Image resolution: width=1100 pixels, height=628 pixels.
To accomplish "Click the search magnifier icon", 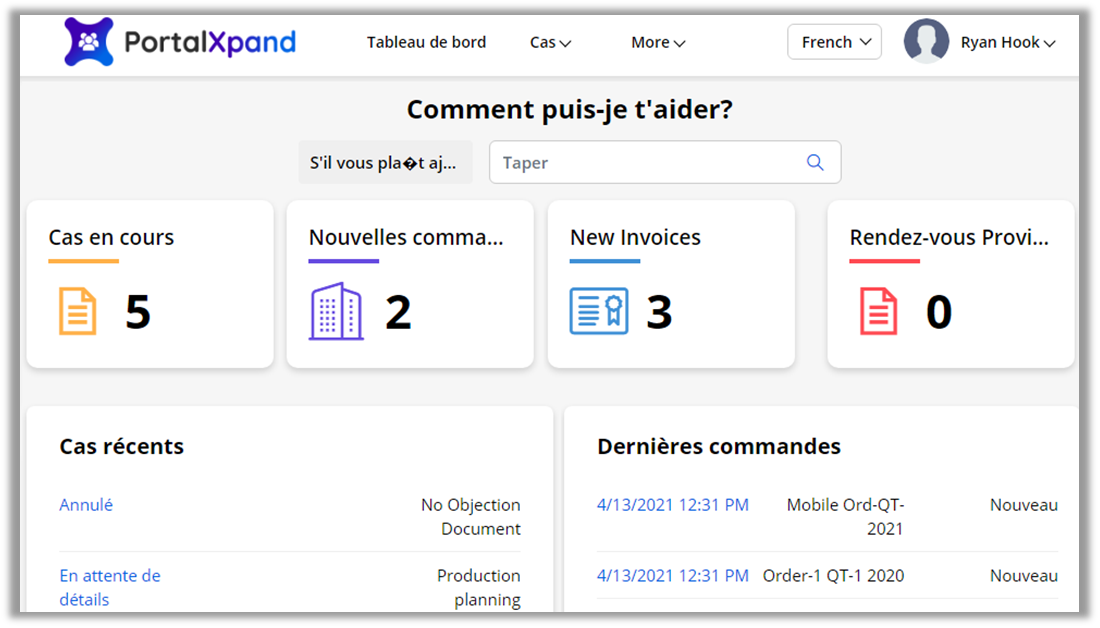I will [x=815, y=163].
